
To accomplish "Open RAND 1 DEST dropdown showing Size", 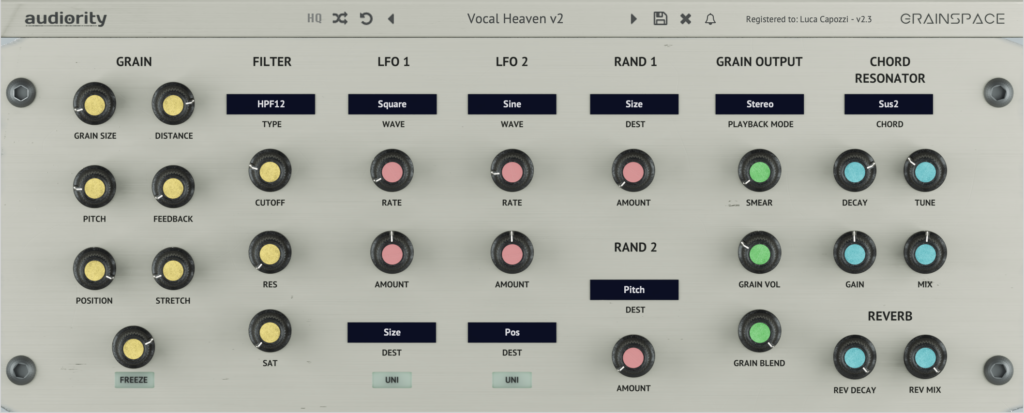I will point(634,104).
